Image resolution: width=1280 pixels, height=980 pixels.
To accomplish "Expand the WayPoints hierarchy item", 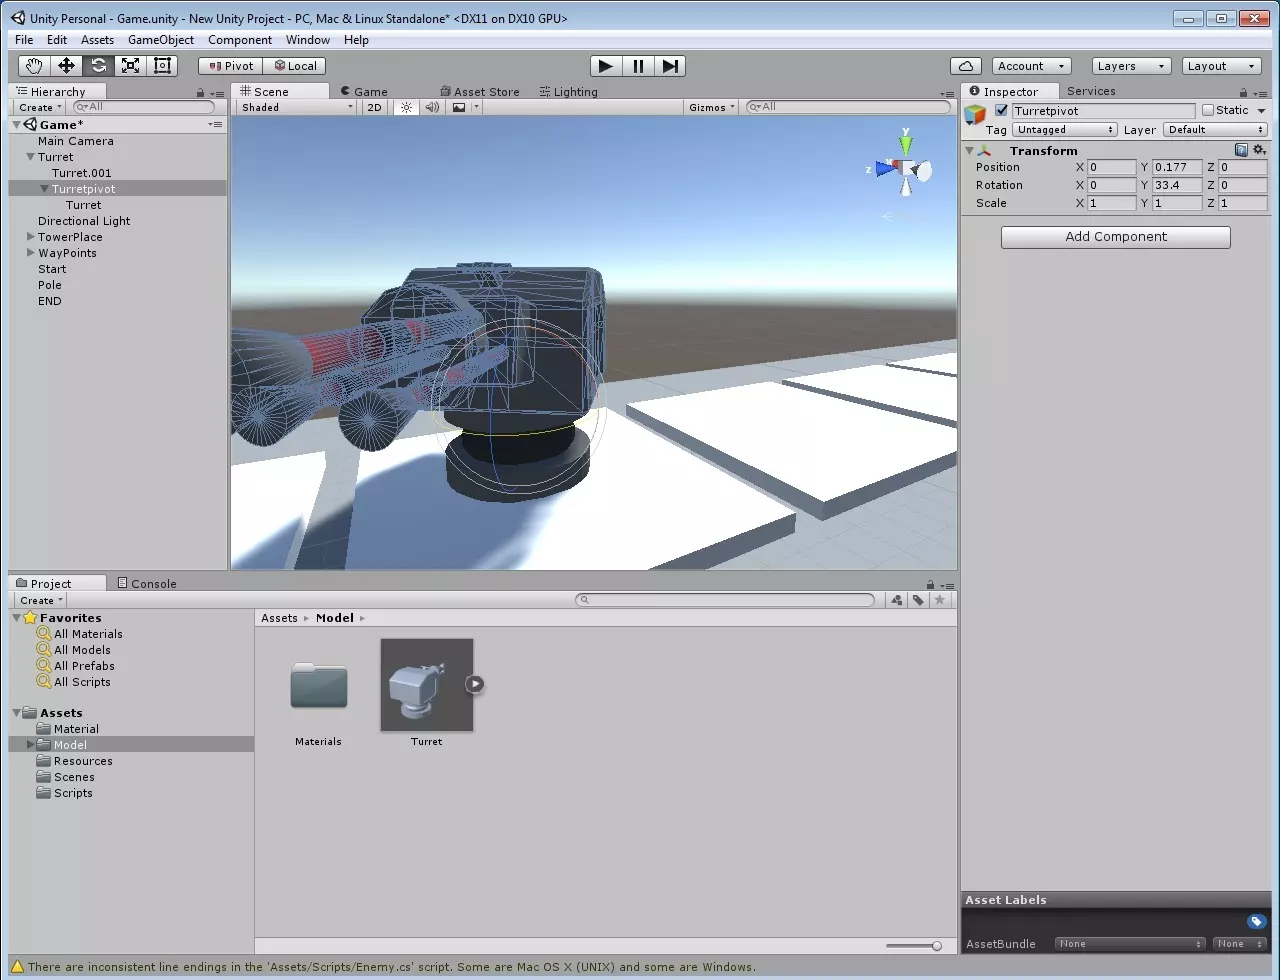I will tap(30, 253).
